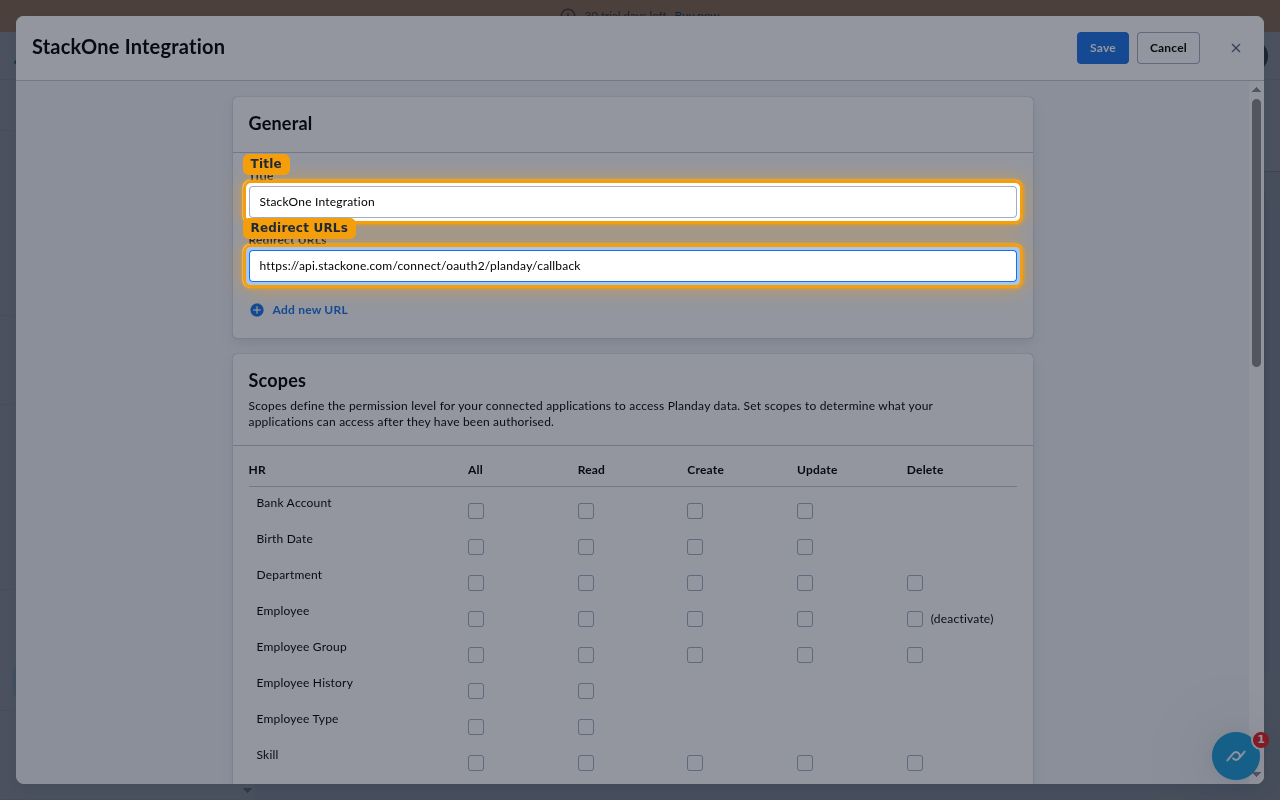1280x800 pixels.
Task: Check Skill Create checkbox
Action: click(x=695, y=763)
